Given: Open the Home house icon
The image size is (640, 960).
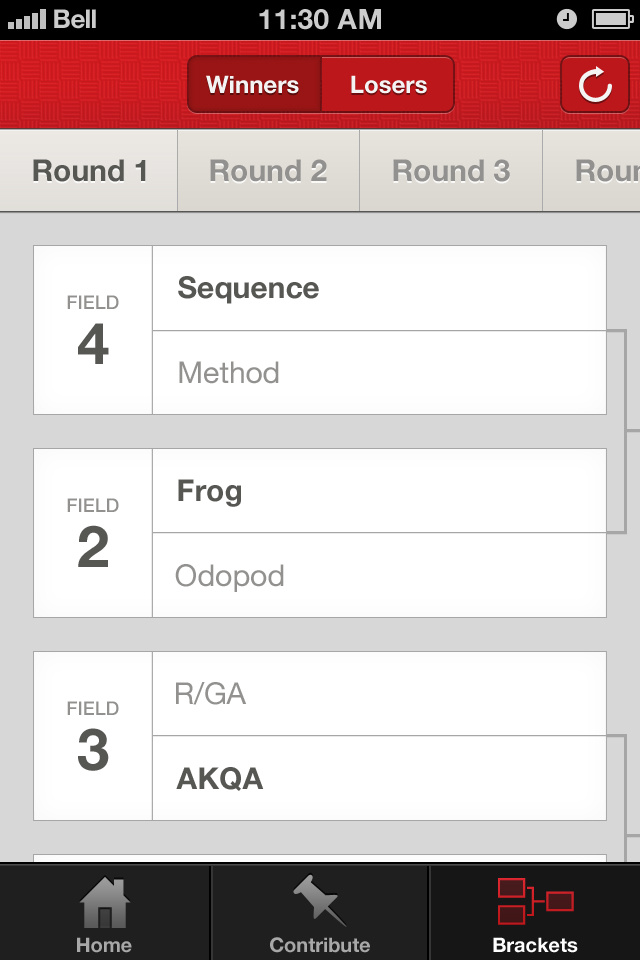Looking at the screenshot, I should pyautogui.click(x=104, y=902).
